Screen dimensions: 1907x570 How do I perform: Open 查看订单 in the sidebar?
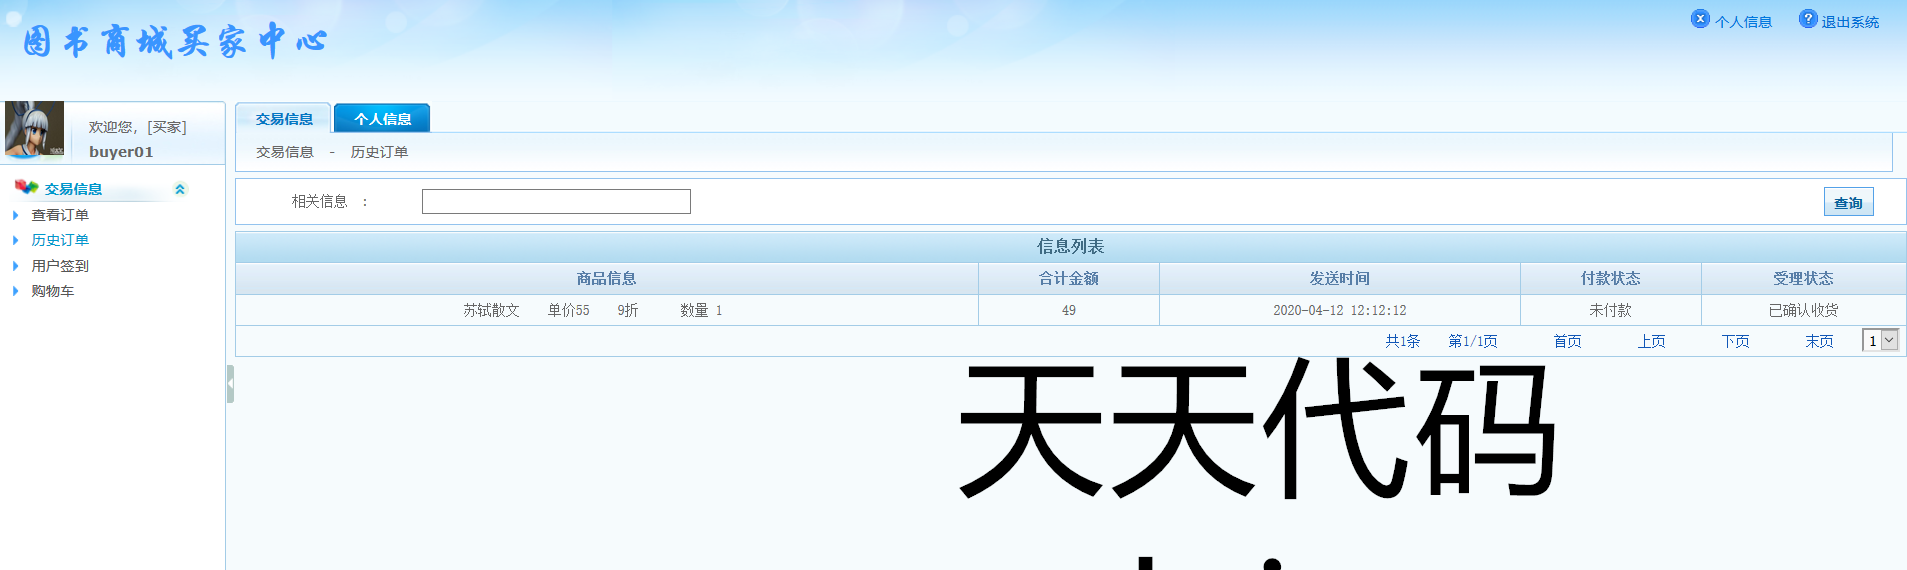(x=60, y=215)
